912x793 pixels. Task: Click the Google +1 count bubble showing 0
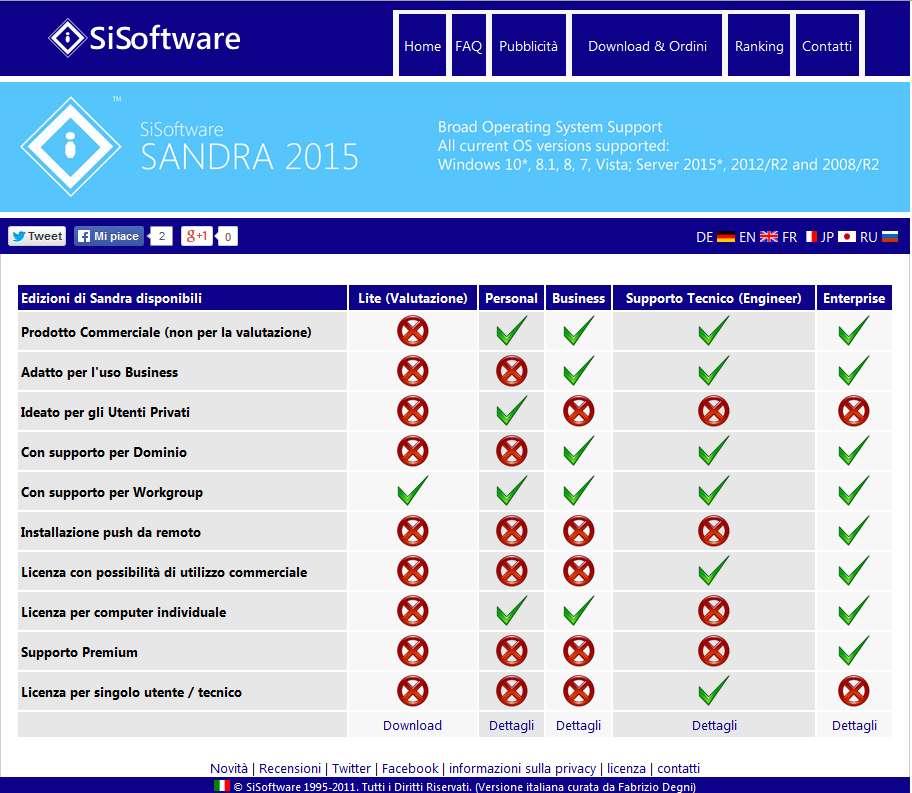227,237
